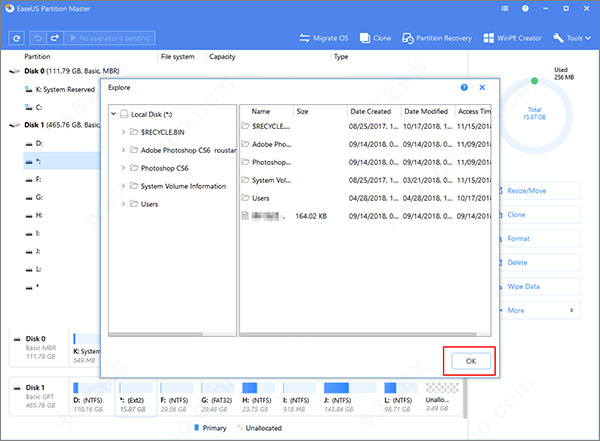Expand the More options in right panel
The image size is (600, 441).
click(x=515, y=310)
